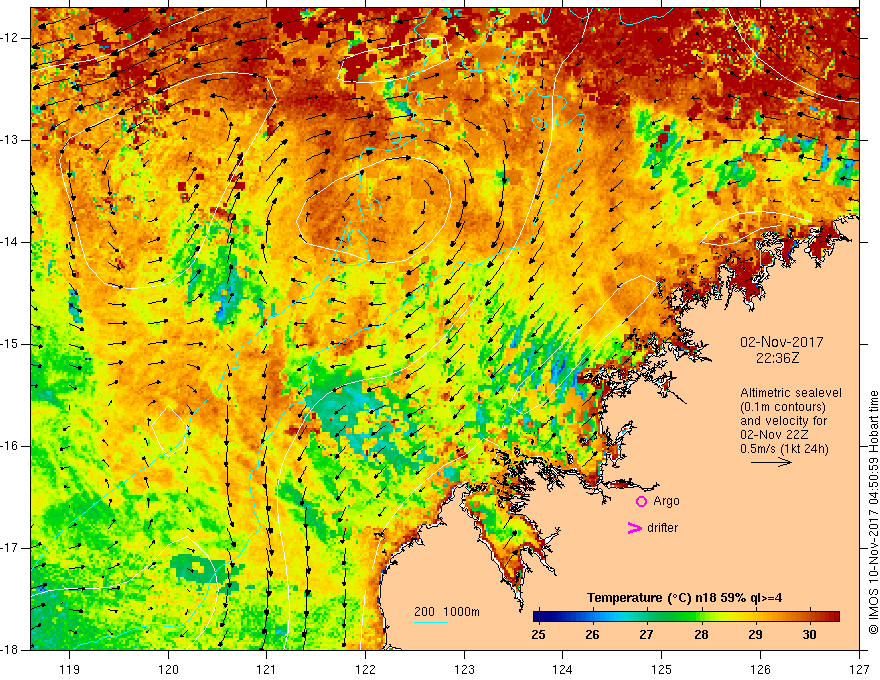Screen dimensions: 880x680
Task: Click the longitude axis label '122'
Action: click(x=365, y=669)
